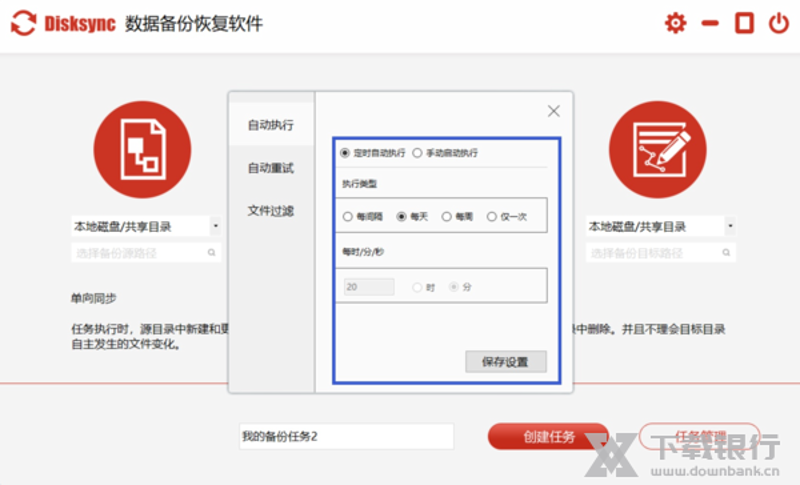Screen dimensions: 800x485
Task: Click search icon in target path field
Action: click(x=726, y=252)
